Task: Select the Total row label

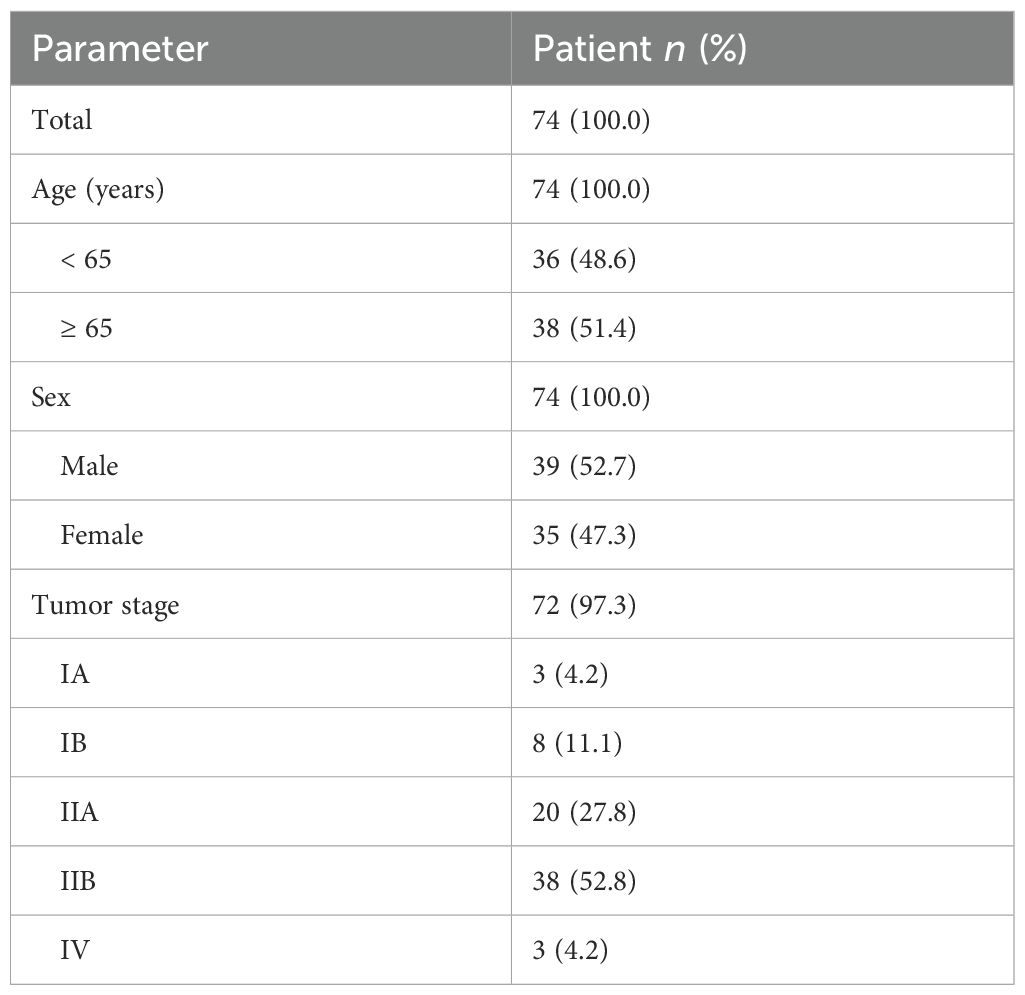Action: click(x=62, y=120)
